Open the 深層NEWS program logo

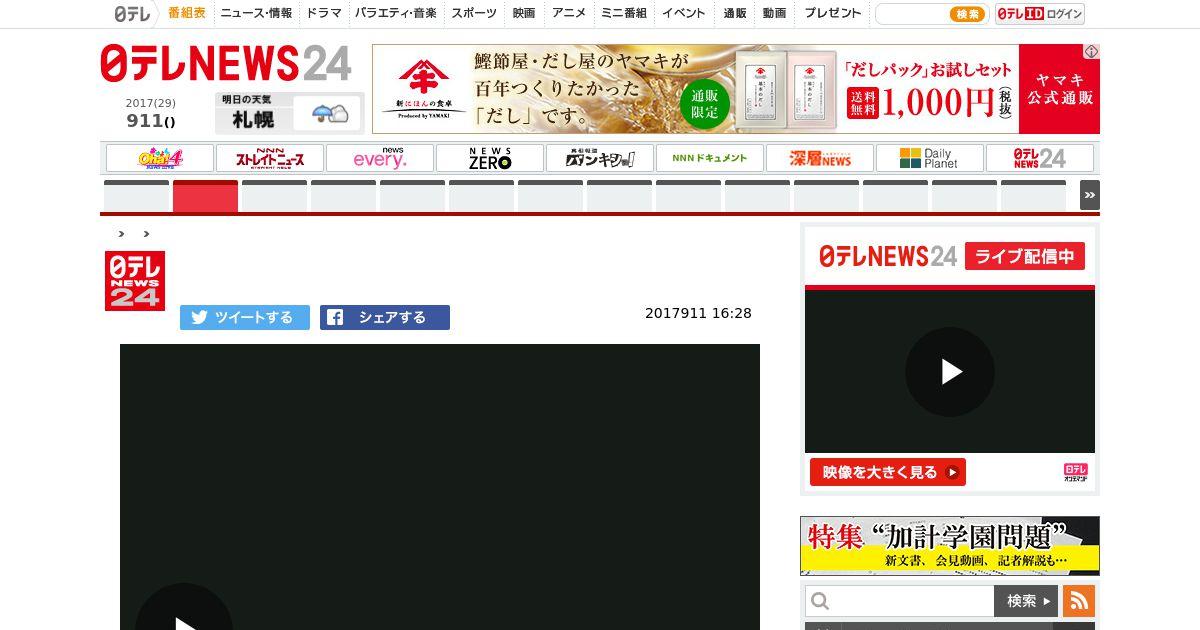coord(820,158)
